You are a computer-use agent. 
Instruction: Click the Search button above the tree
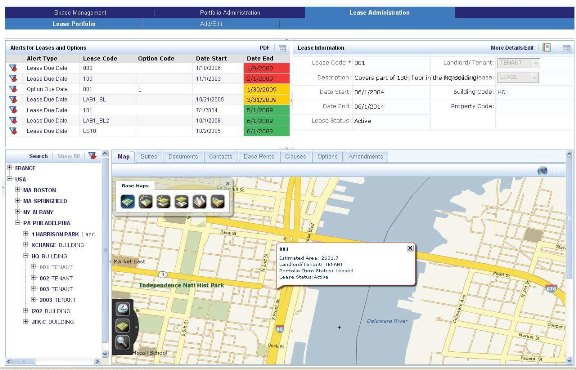pos(39,156)
